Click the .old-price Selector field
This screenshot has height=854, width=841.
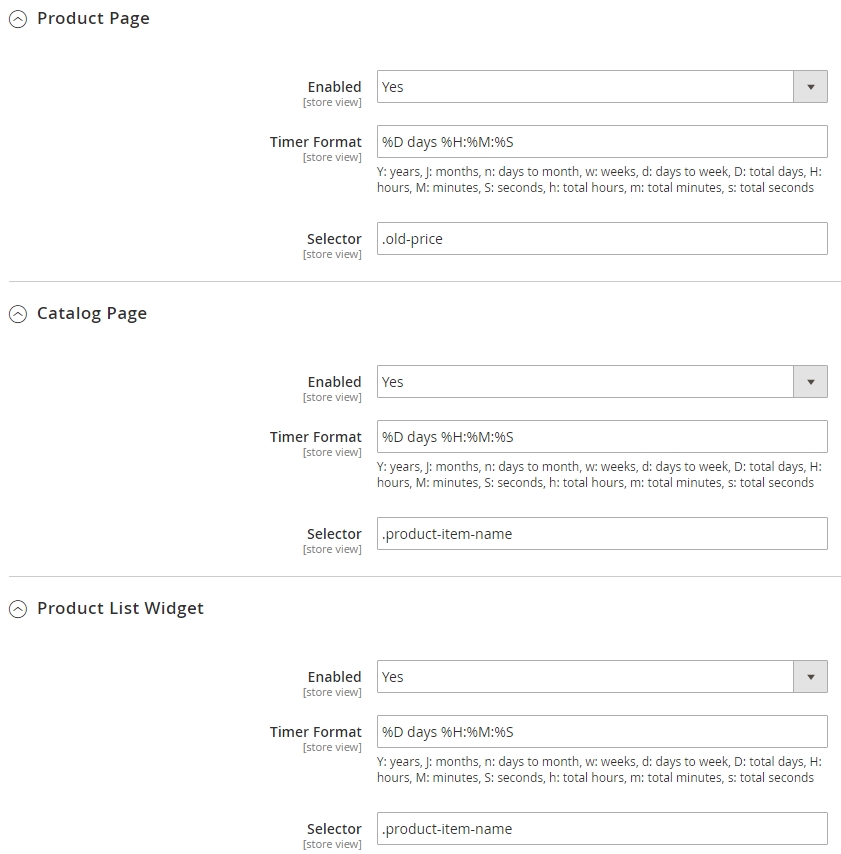tap(602, 239)
